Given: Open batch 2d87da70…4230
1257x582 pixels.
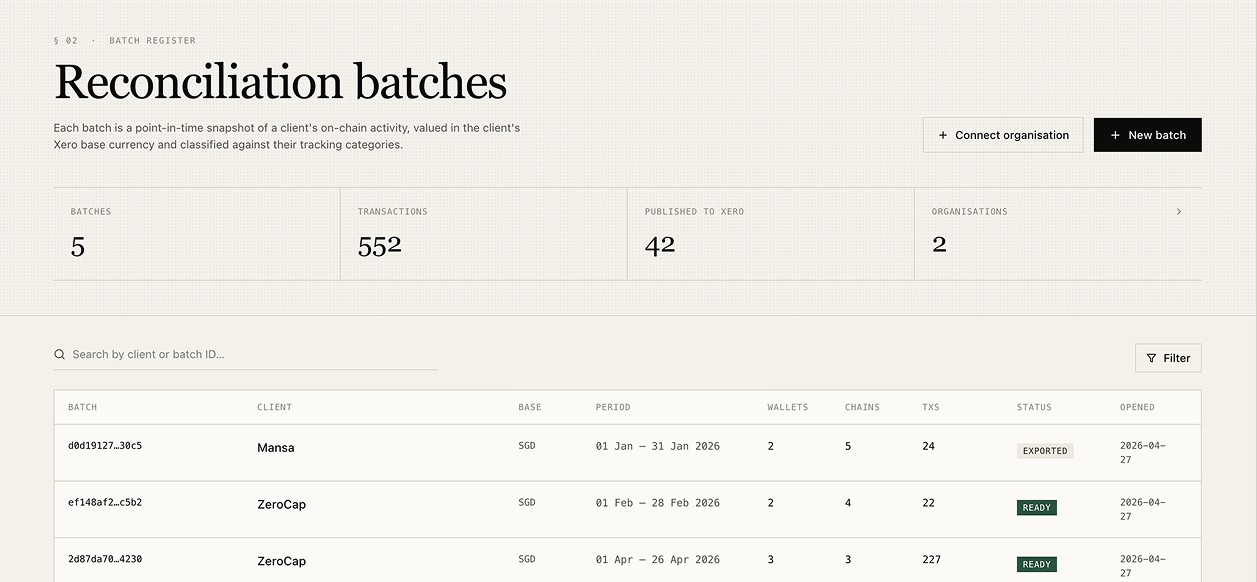Looking at the screenshot, I should (x=105, y=560).
